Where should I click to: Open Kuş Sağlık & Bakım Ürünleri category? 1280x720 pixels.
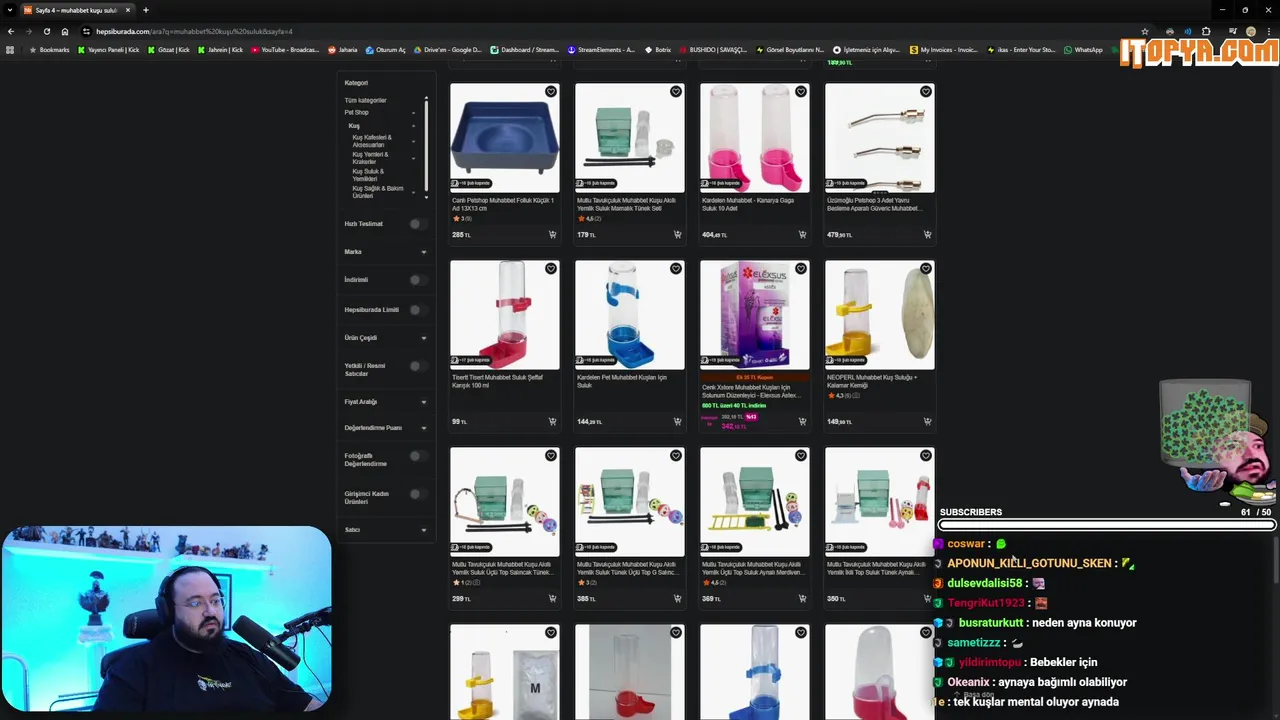coord(378,192)
